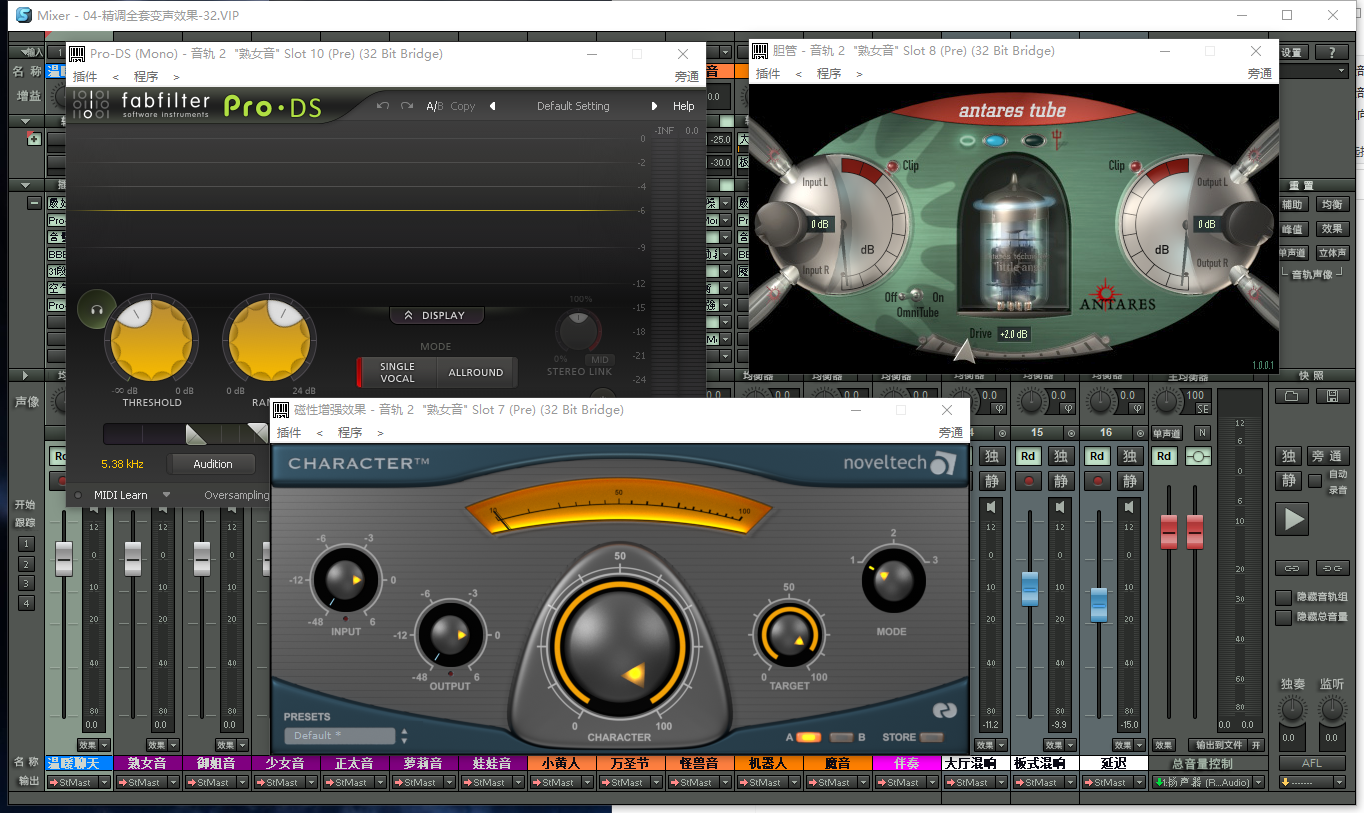1364x813 pixels.
Task: Tick the 隐藏总音量 checkbox
Action: point(1284,617)
